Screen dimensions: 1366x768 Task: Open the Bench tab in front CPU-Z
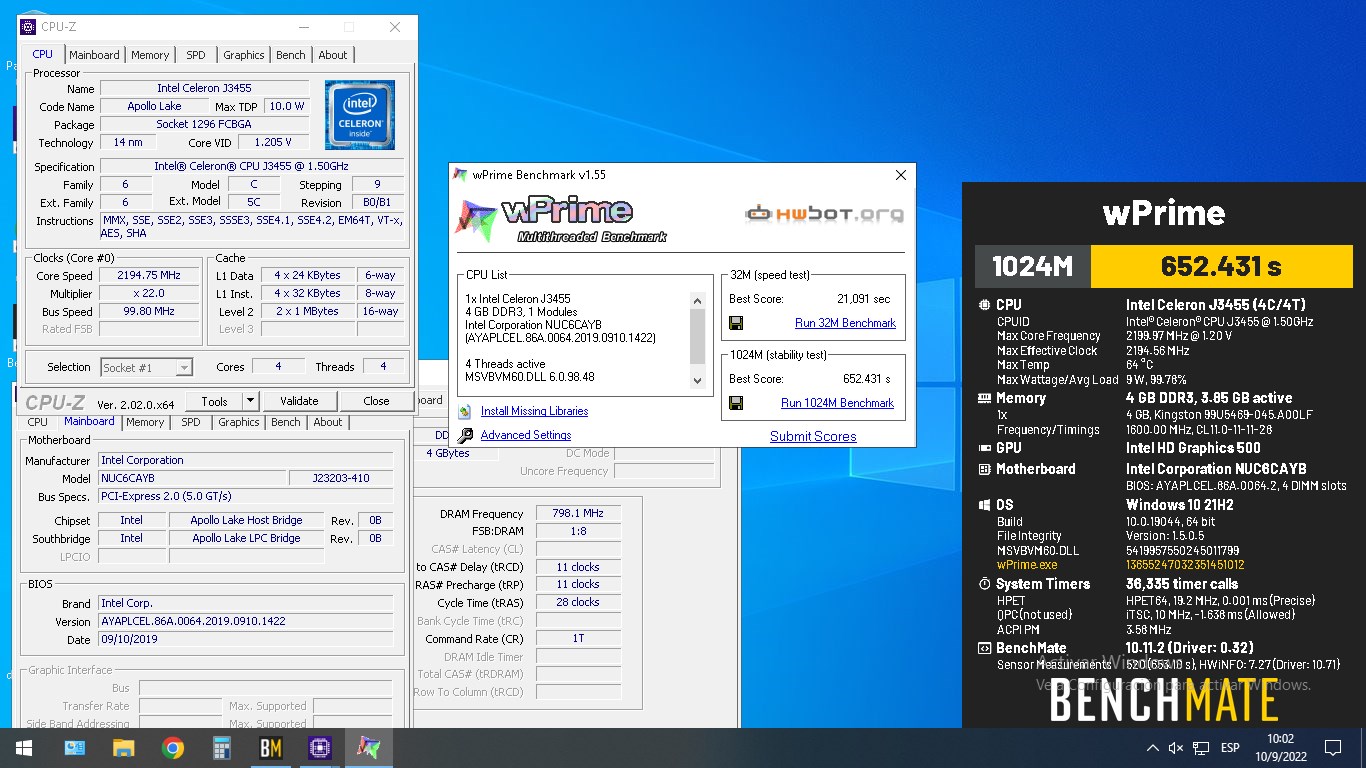coord(291,55)
